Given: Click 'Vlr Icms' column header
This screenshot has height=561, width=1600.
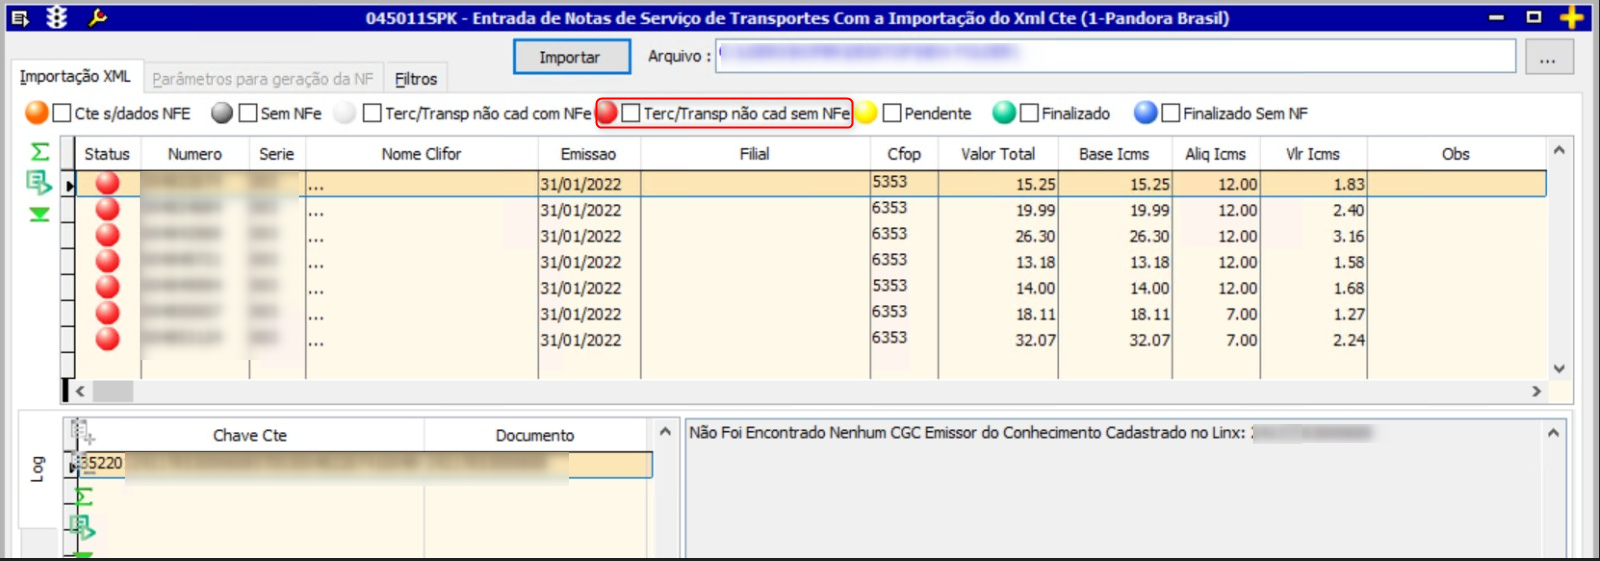Looking at the screenshot, I should [1313, 154].
